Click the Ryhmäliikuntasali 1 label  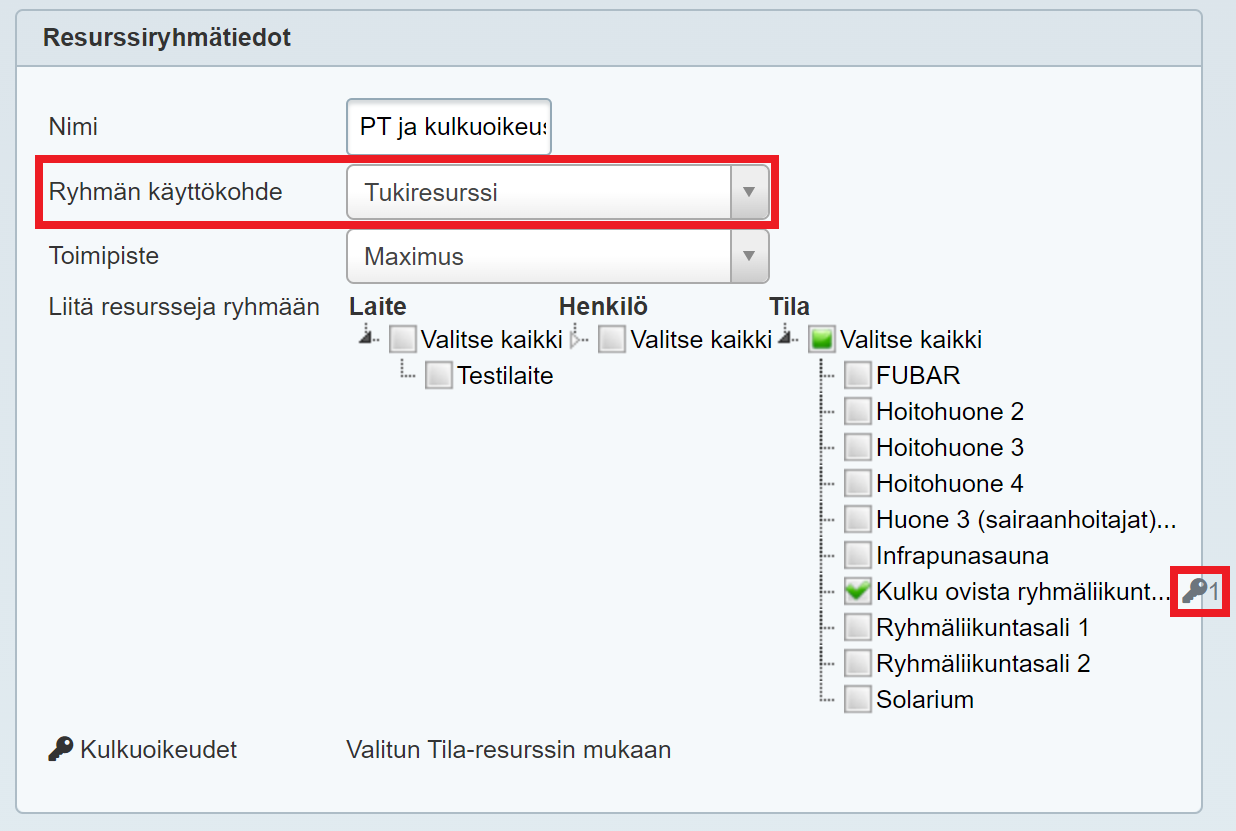coord(981,628)
